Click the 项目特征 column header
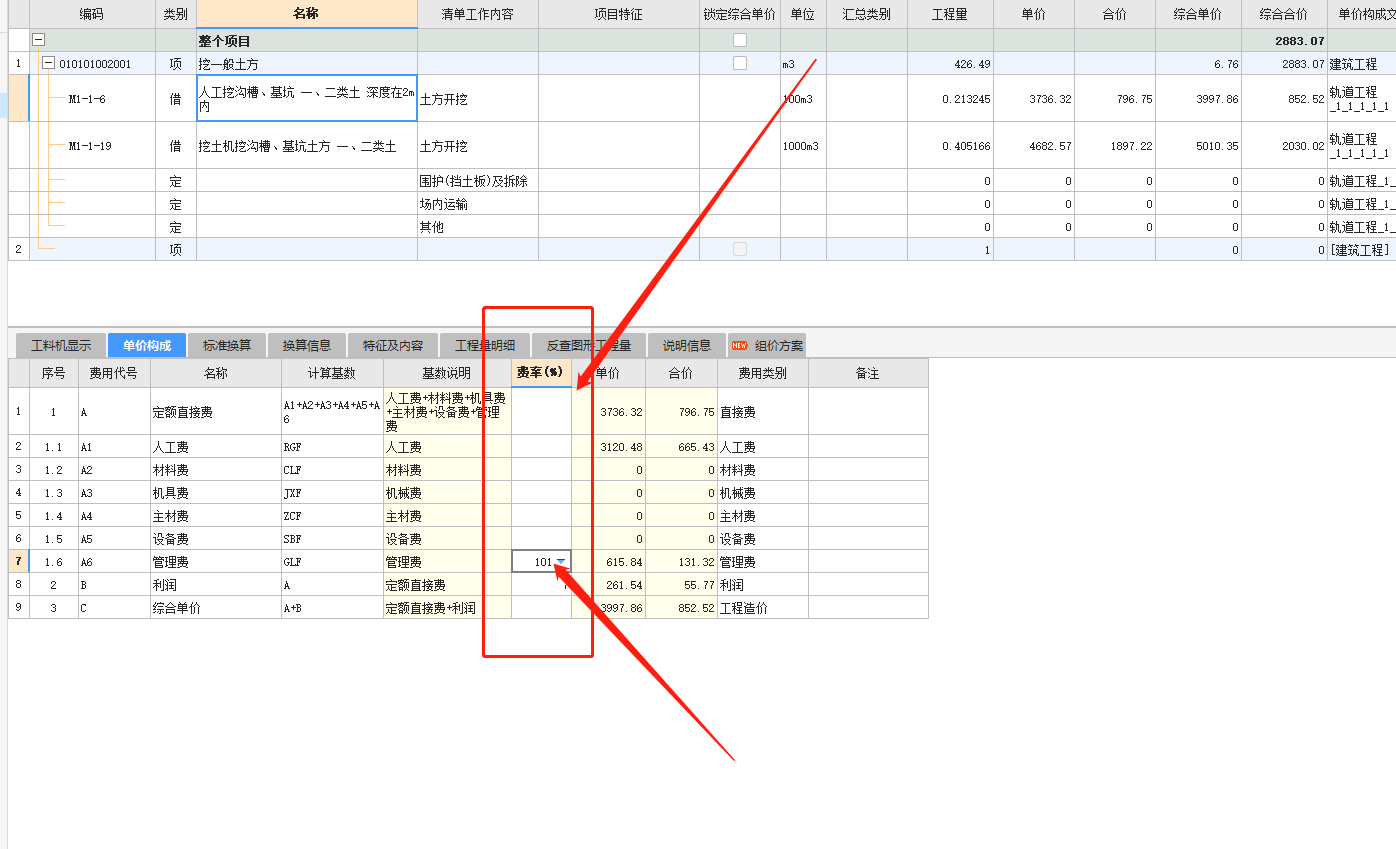Image resolution: width=1396 pixels, height=849 pixels. [x=618, y=14]
